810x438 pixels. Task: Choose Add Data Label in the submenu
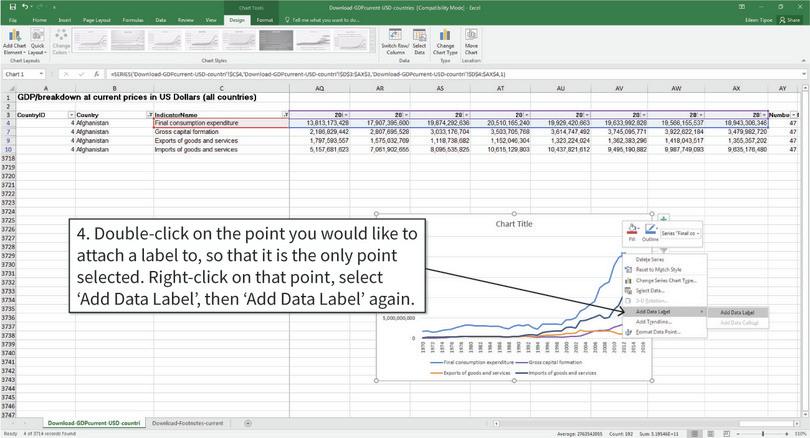click(x=737, y=312)
